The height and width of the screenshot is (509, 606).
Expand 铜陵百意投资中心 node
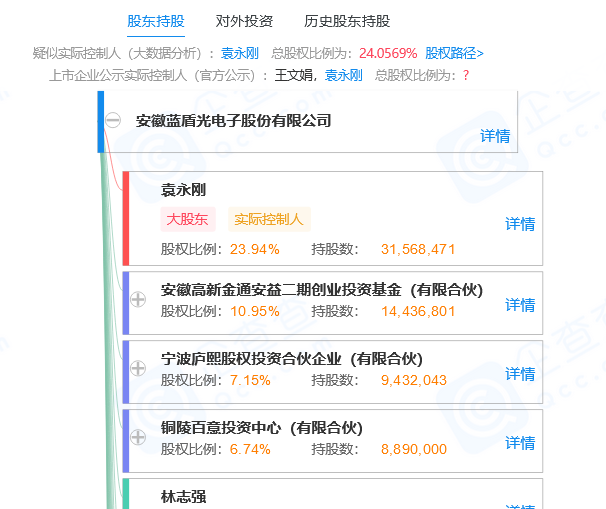pyautogui.click(x=138, y=437)
